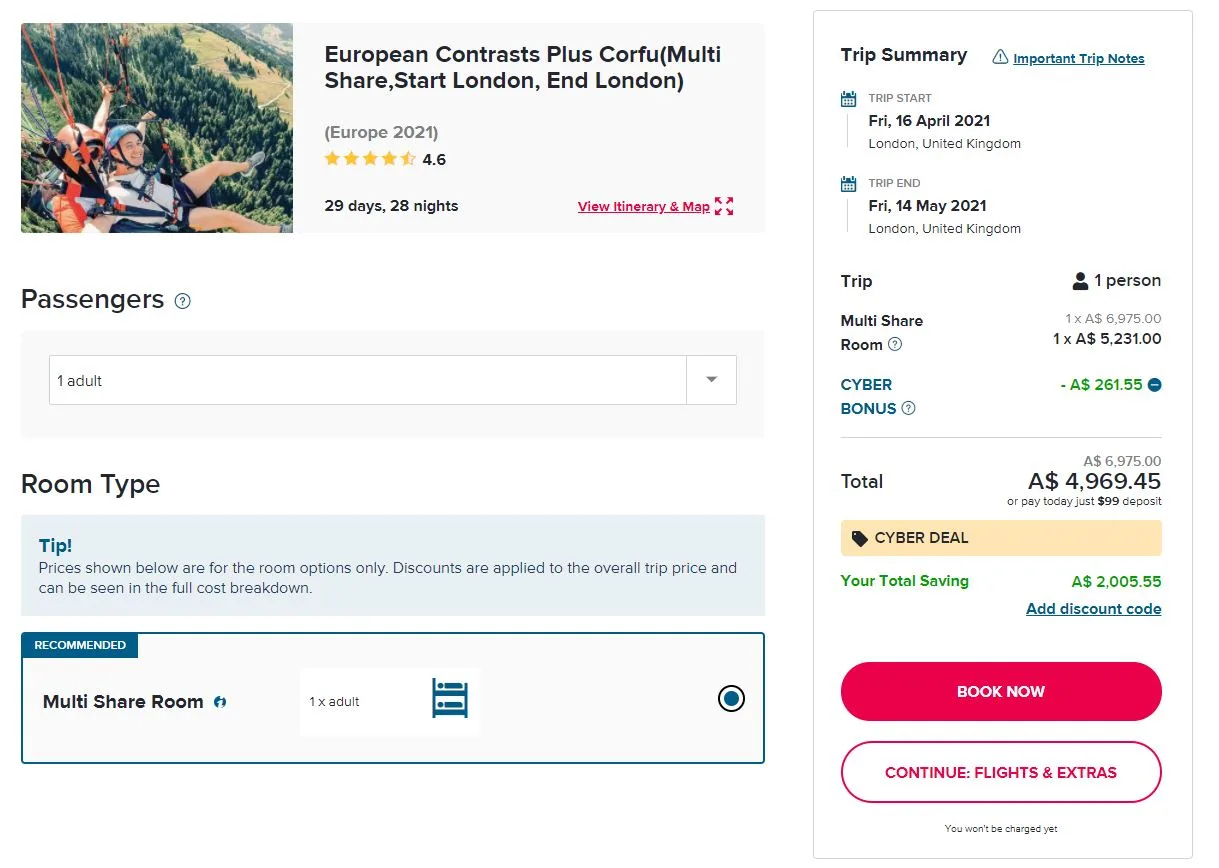The height and width of the screenshot is (868, 1219).
Task: Click the warning icon beside Important Trip Notes
Action: pos(1000,58)
